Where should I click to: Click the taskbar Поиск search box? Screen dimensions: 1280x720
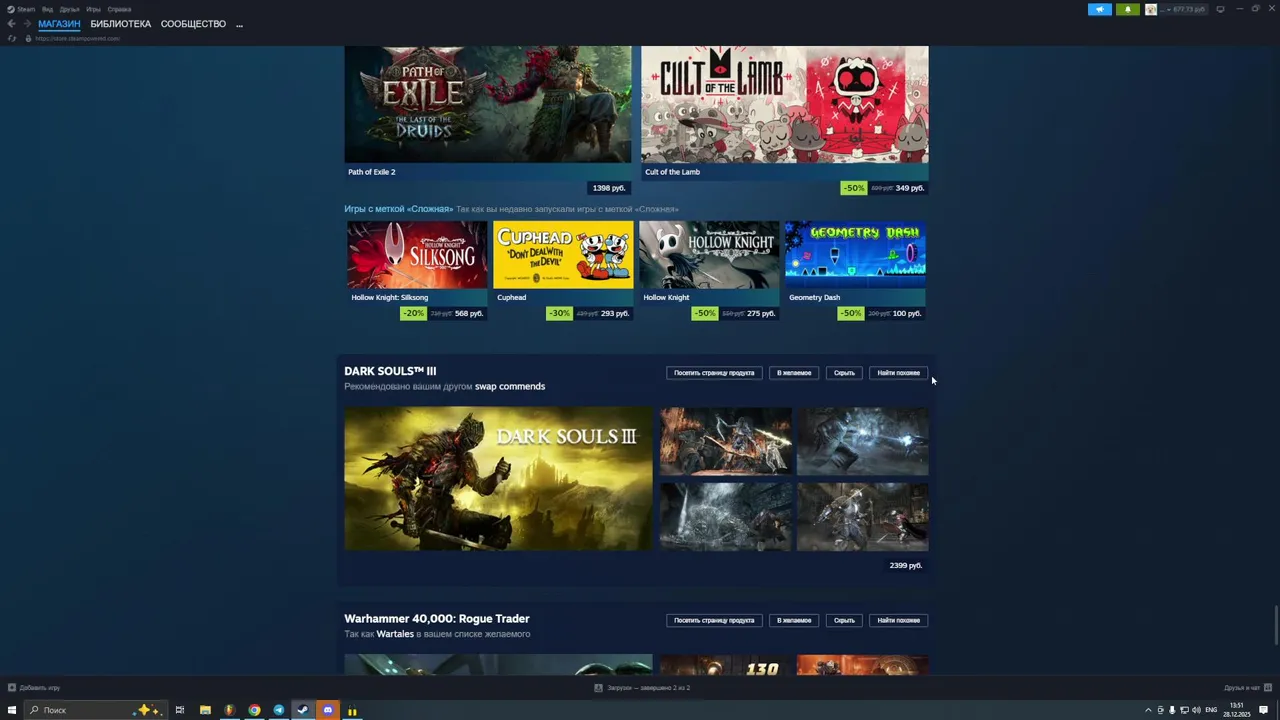[94, 710]
